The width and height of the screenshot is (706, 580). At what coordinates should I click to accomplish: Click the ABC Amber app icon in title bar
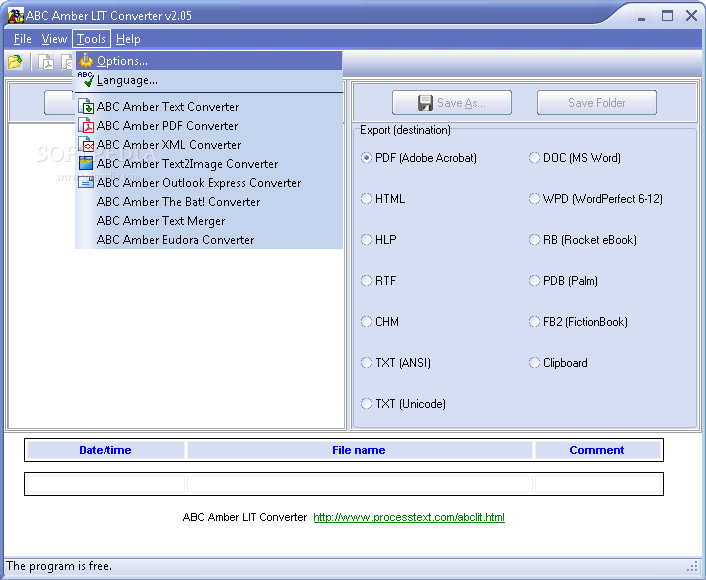(15, 15)
